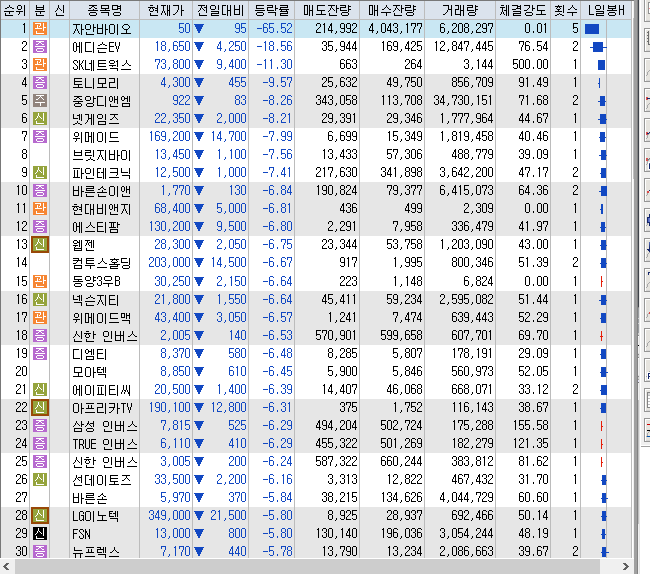The image size is (650, 574).
Task: Click the orange 관 badge for 위메이드맥
Action: coord(40,317)
